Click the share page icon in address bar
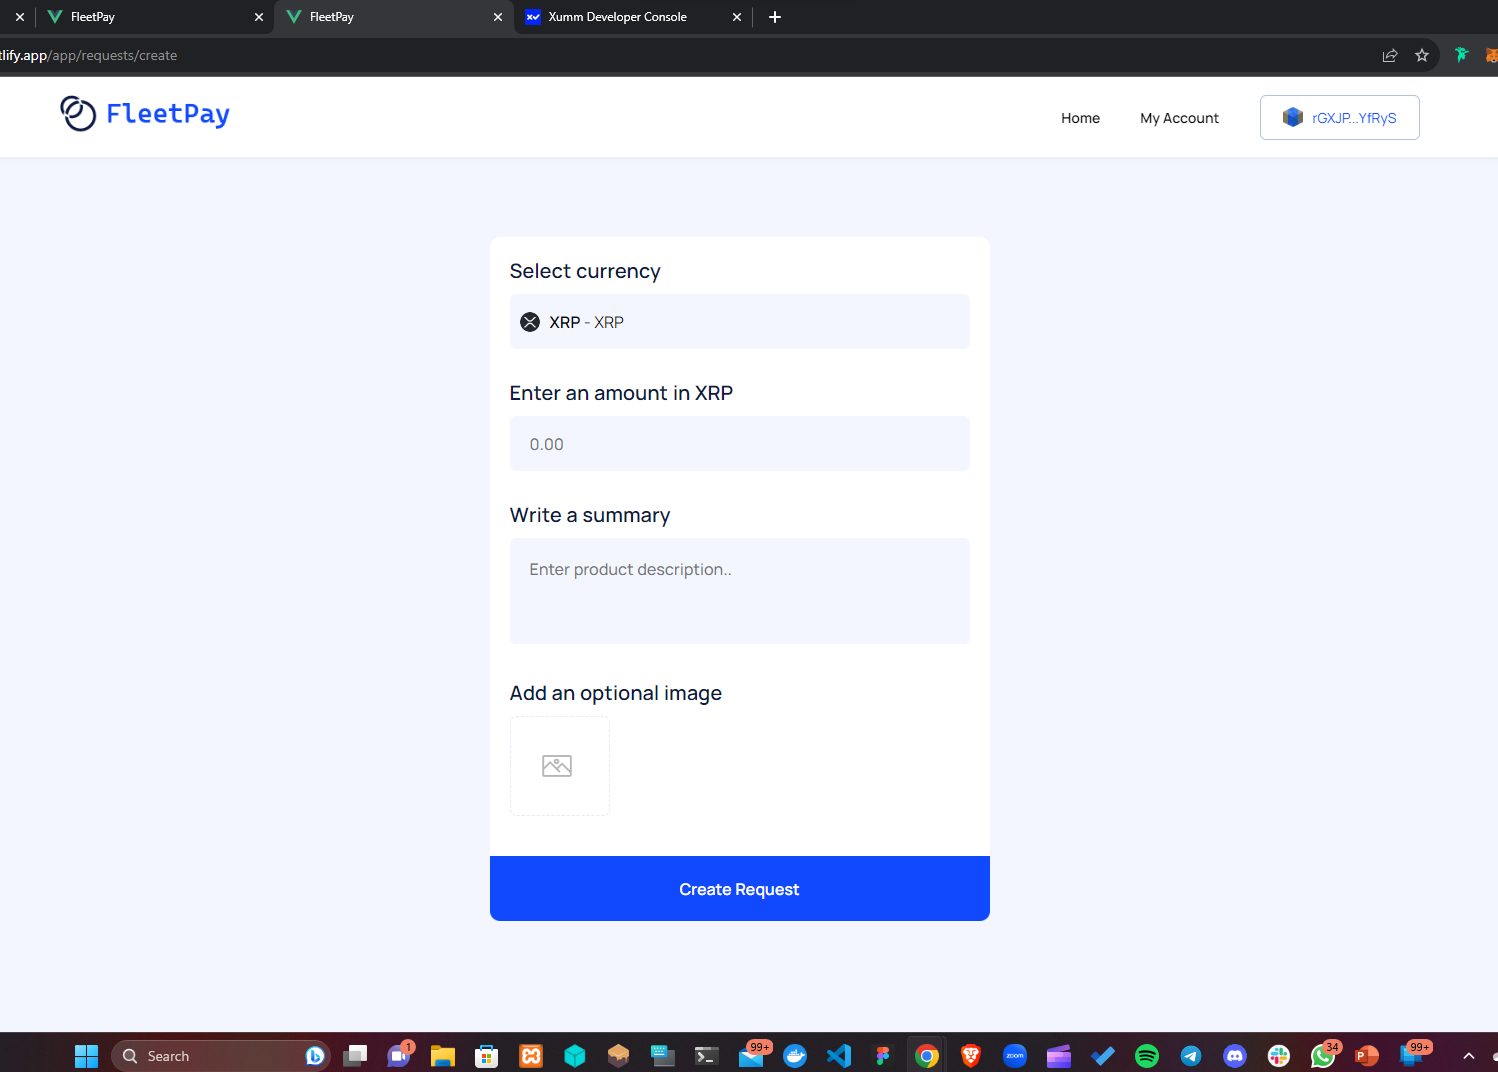Screen dimensions: 1498x1072 point(1390,56)
